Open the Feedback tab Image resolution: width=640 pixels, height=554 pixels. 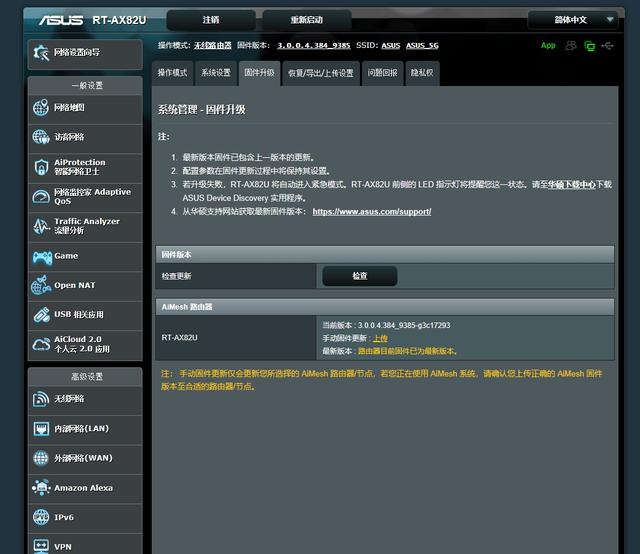(x=382, y=73)
